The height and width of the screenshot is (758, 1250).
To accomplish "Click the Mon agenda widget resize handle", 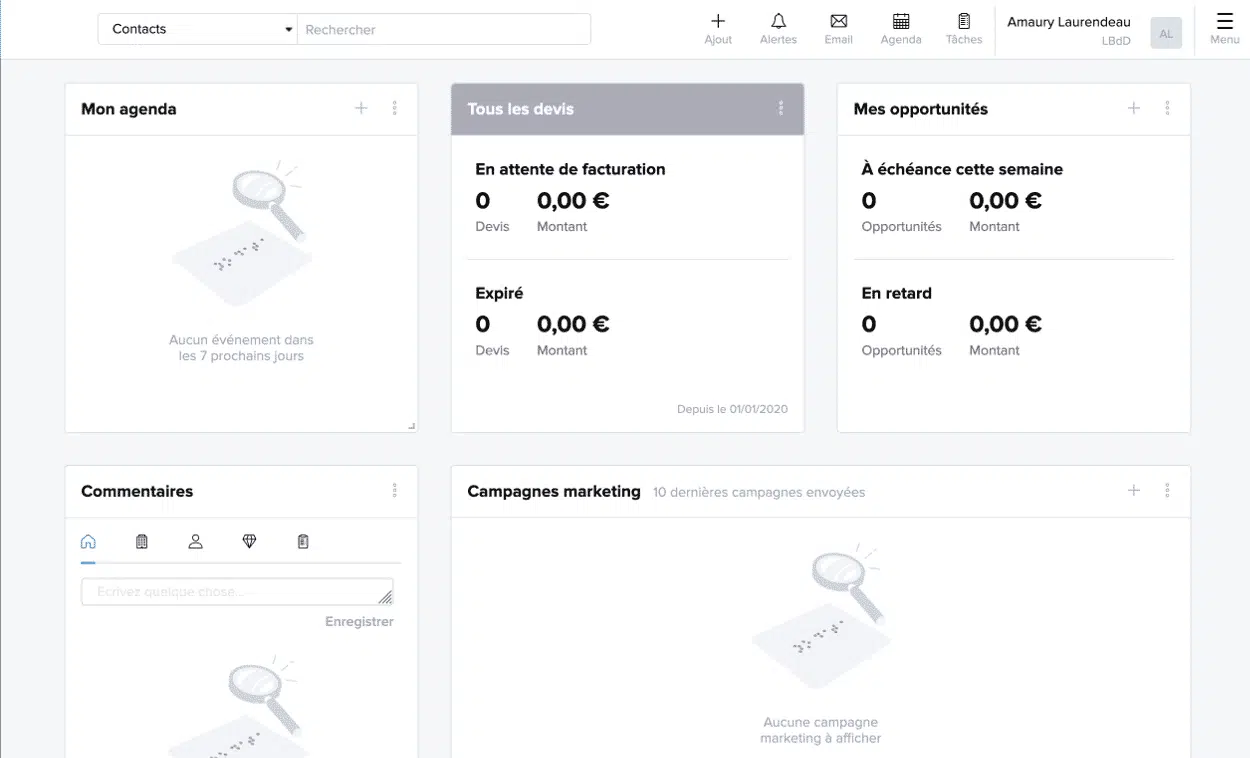I will [412, 427].
